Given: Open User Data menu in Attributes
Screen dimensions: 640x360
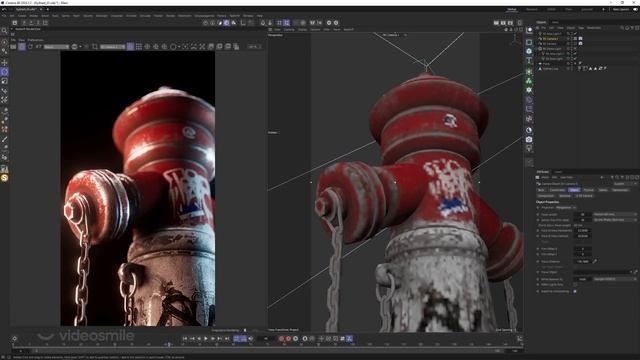Looking at the screenshot, I should [566, 178].
